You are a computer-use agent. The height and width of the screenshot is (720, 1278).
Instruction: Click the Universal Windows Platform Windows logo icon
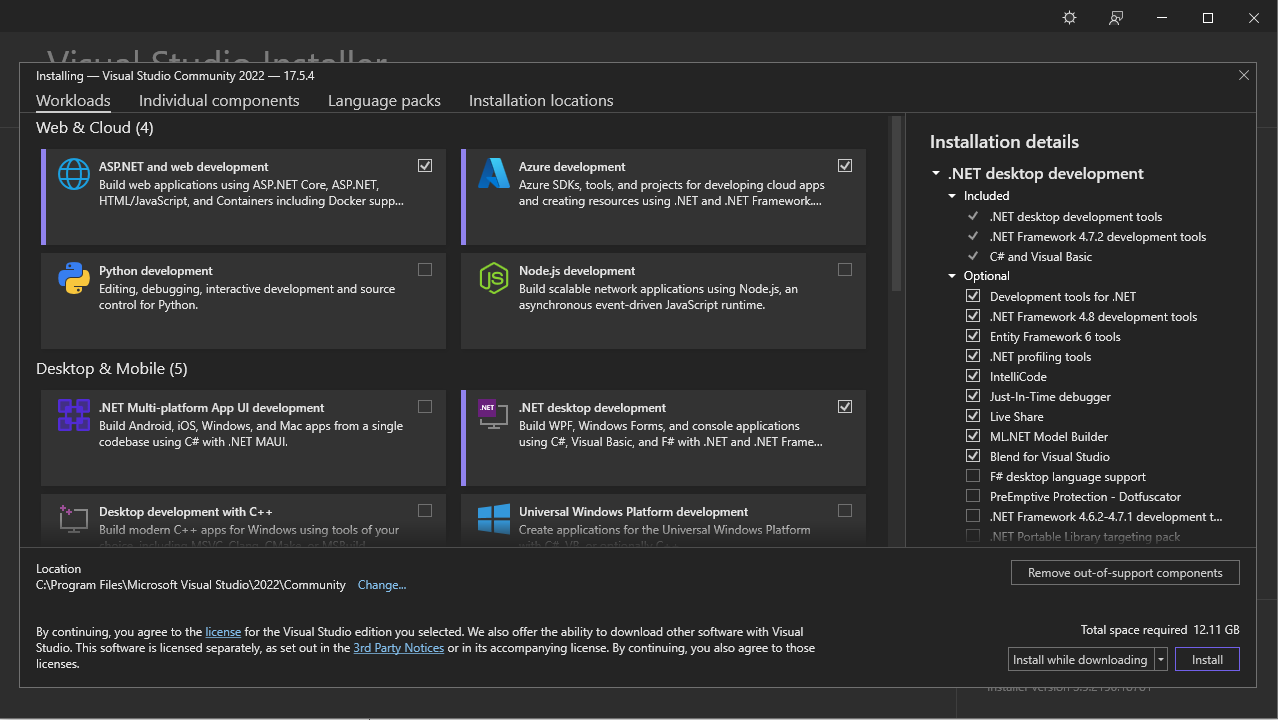tap(494, 518)
